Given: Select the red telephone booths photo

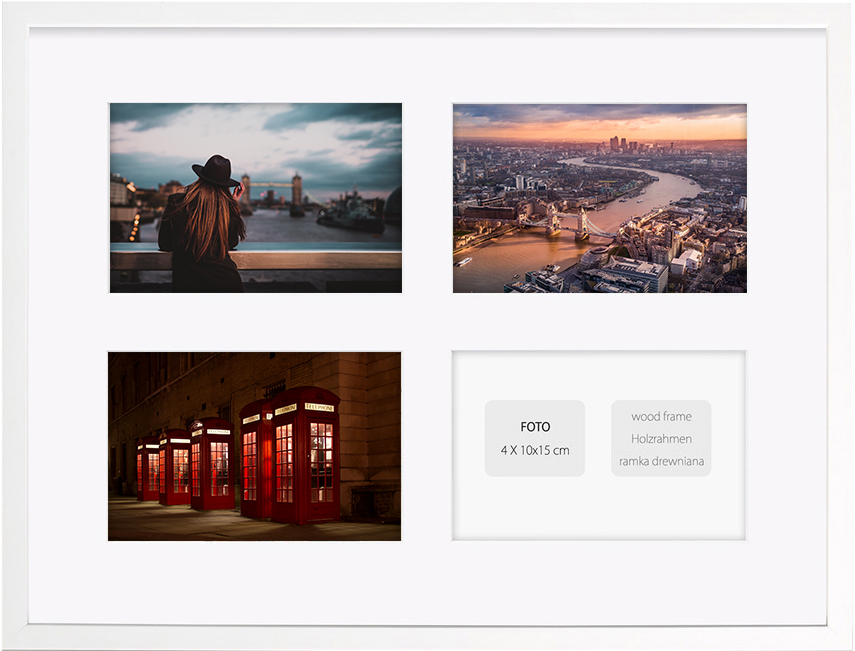Looking at the screenshot, I should 255,447.
